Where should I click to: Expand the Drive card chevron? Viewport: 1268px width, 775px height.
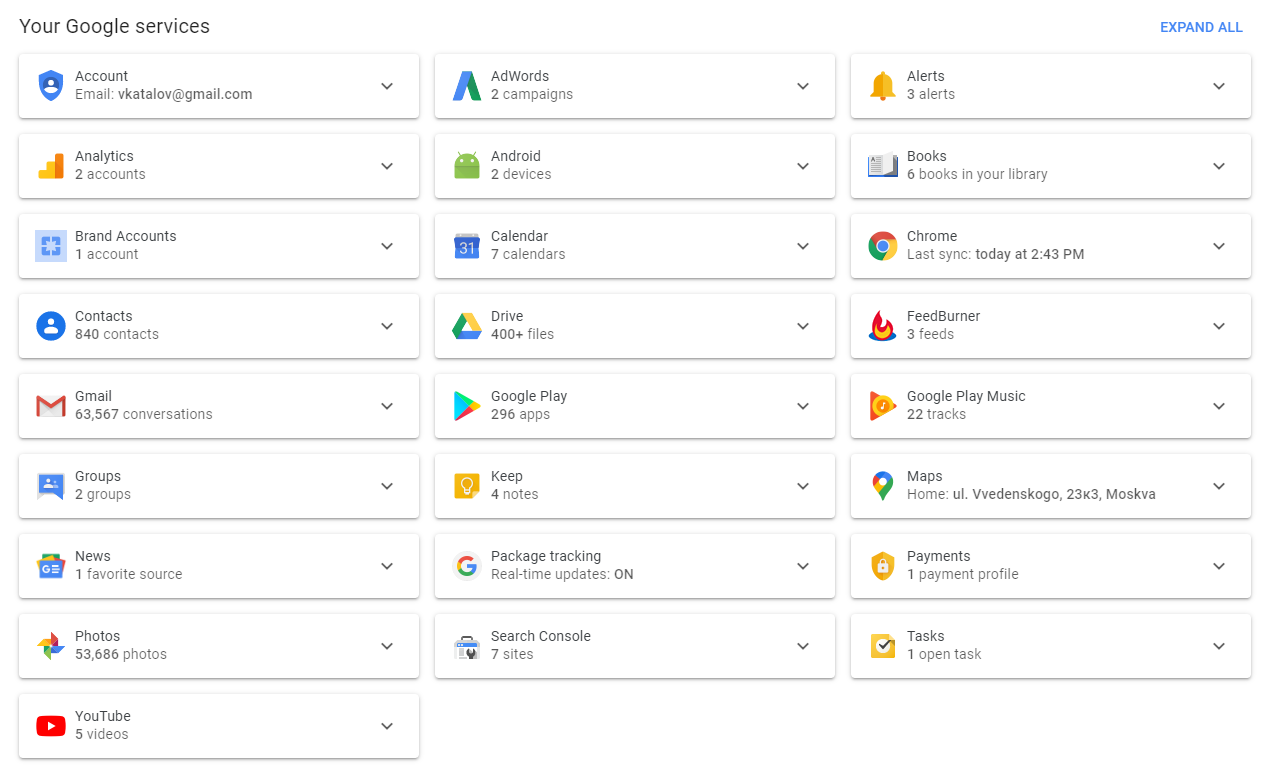pos(803,326)
